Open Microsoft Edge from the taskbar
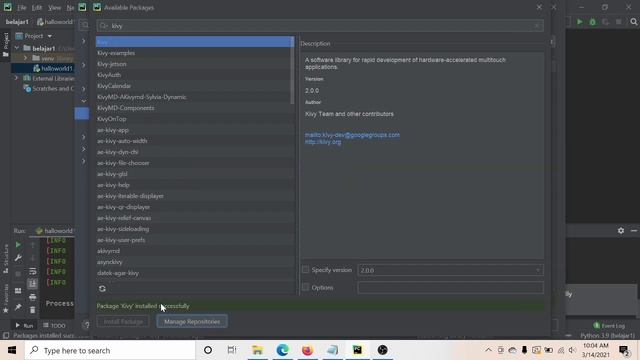 [282, 350]
